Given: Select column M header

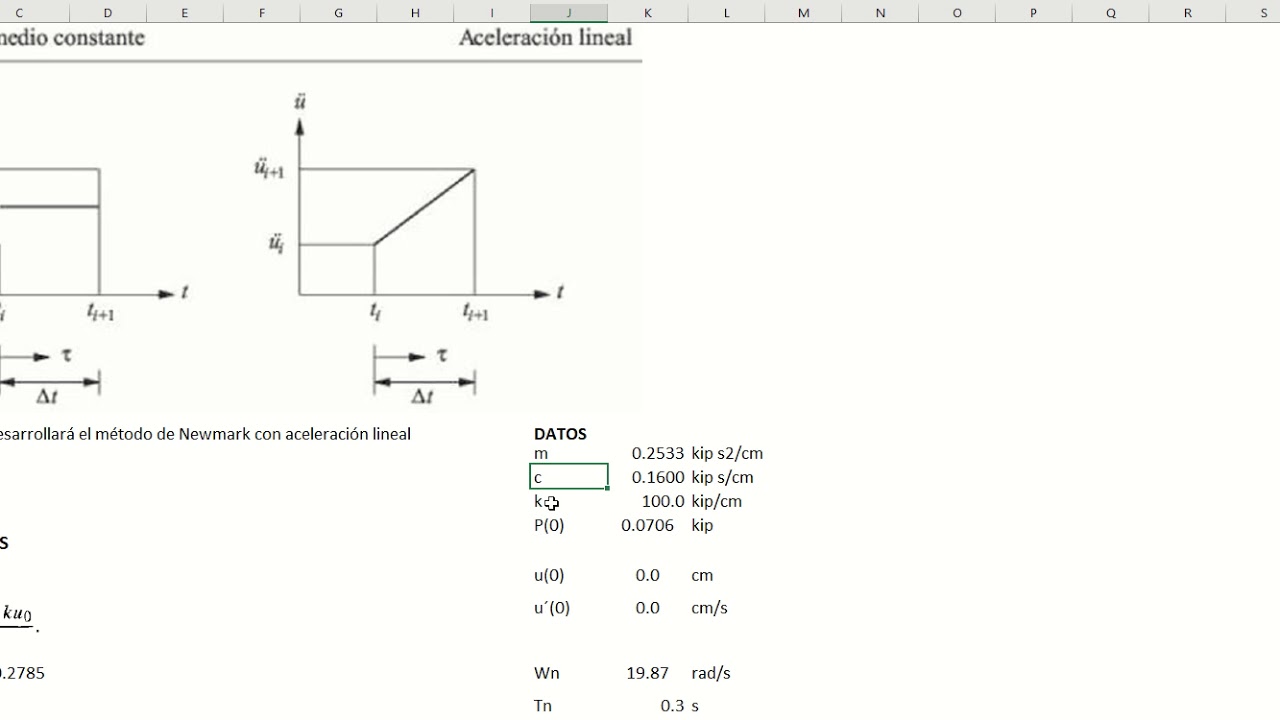Looking at the screenshot, I should click(804, 12).
